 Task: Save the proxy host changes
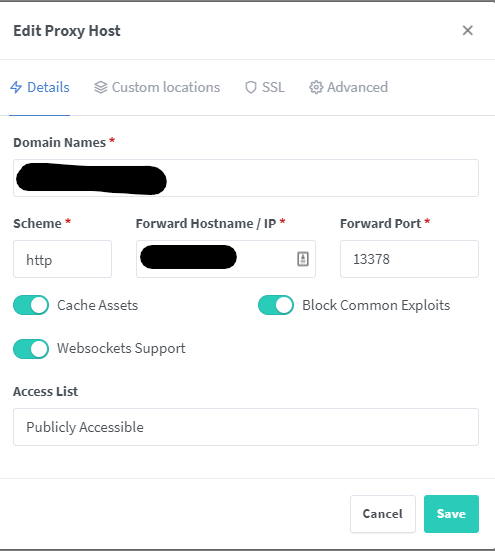451,514
